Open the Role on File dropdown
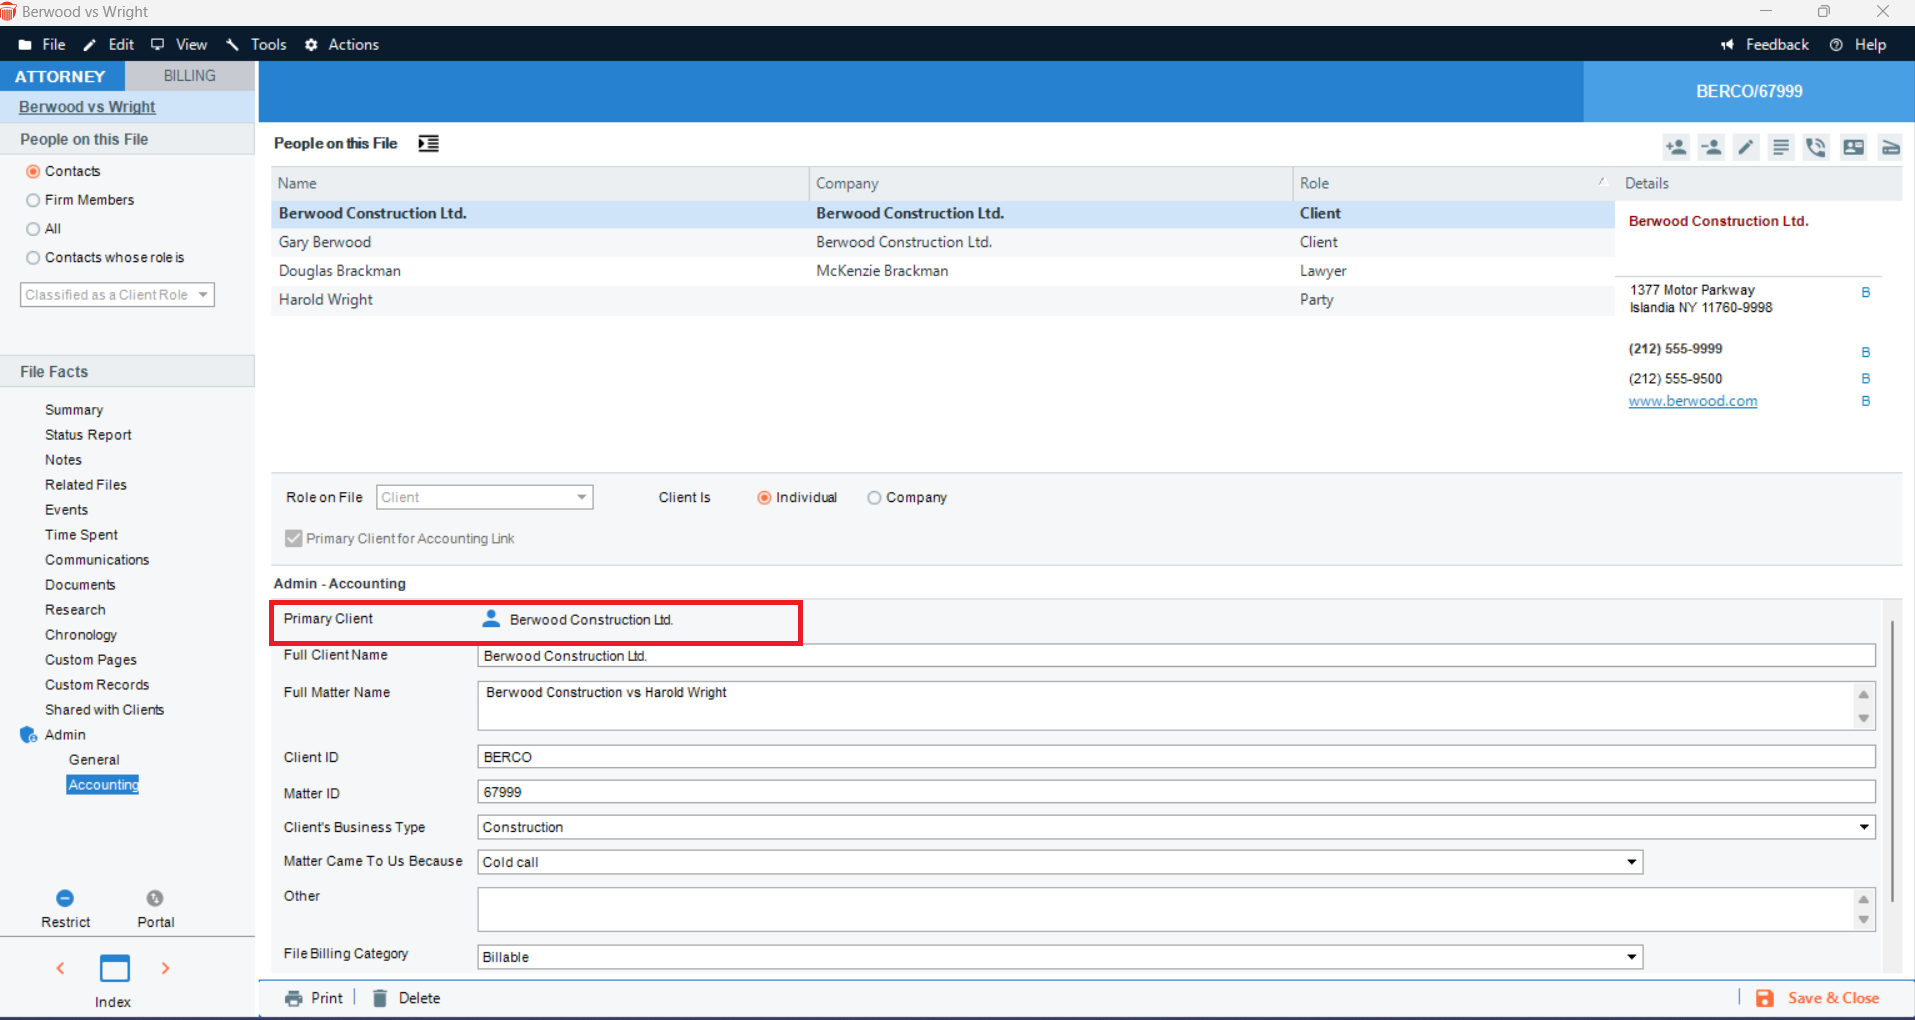This screenshot has width=1915, height=1020. [x=484, y=497]
